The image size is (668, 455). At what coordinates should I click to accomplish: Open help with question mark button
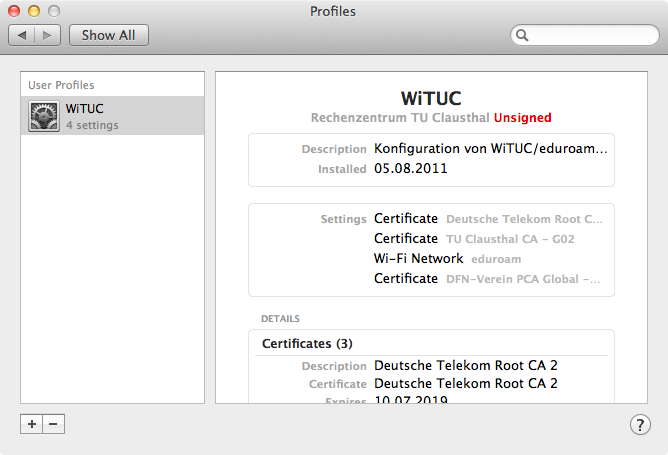click(x=640, y=425)
